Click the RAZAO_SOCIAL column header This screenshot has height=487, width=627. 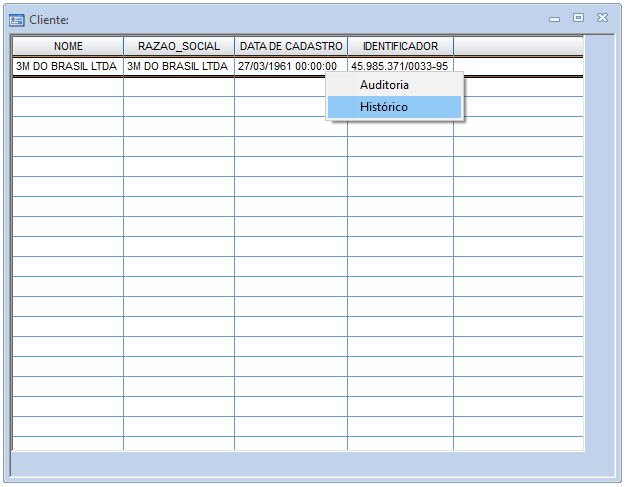click(x=179, y=46)
